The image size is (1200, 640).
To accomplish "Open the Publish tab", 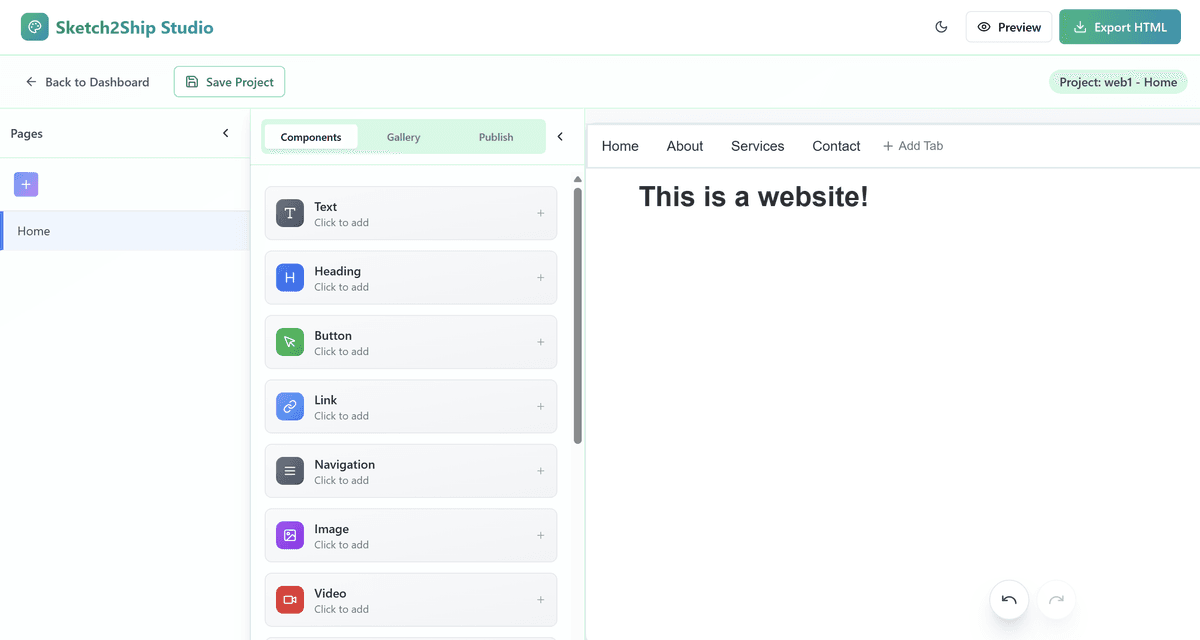I will pyautogui.click(x=496, y=137).
